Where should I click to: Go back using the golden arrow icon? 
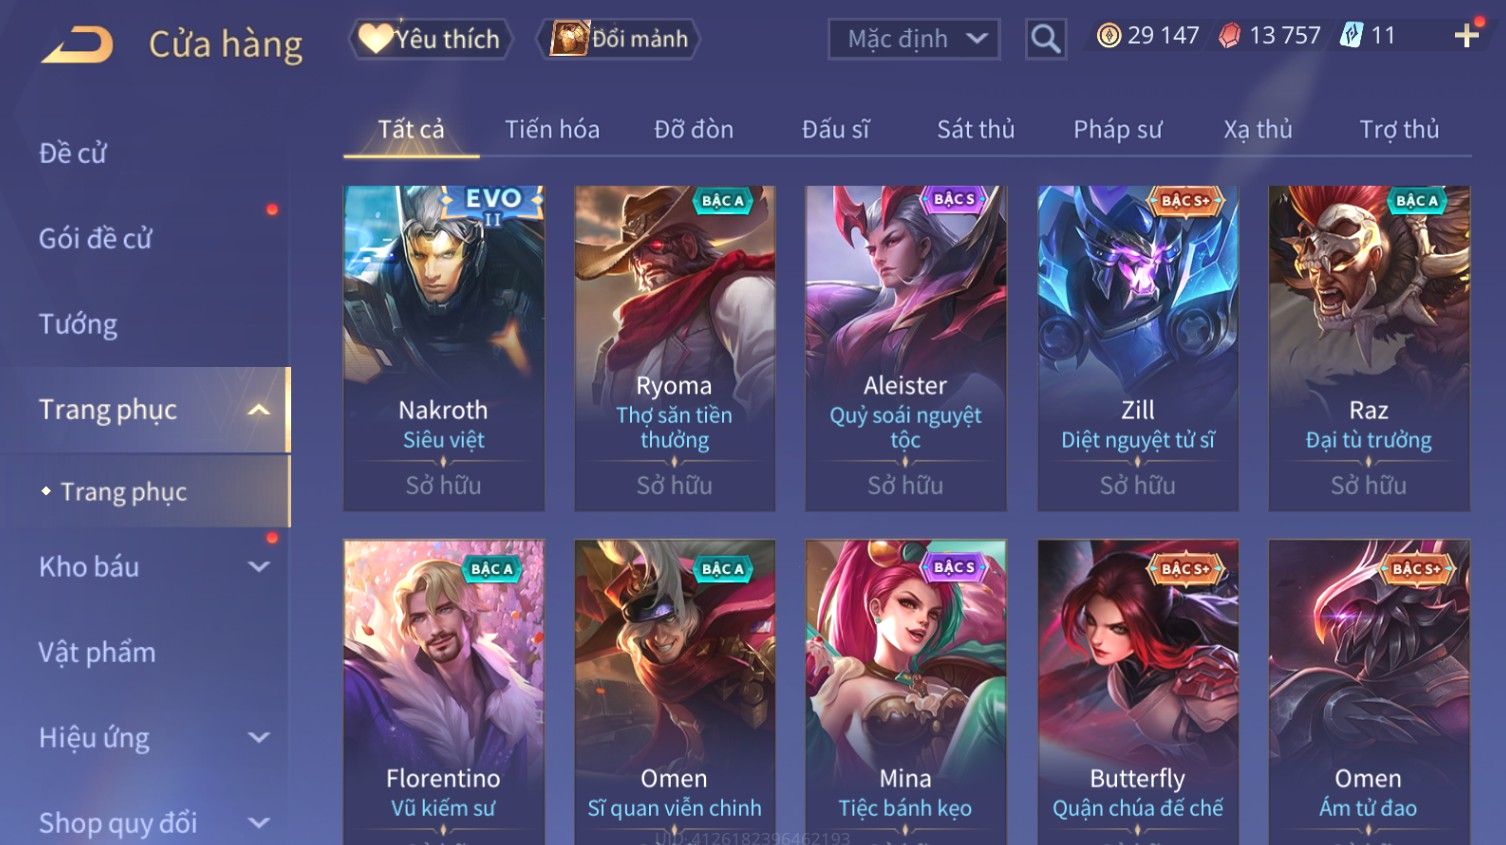[77, 44]
